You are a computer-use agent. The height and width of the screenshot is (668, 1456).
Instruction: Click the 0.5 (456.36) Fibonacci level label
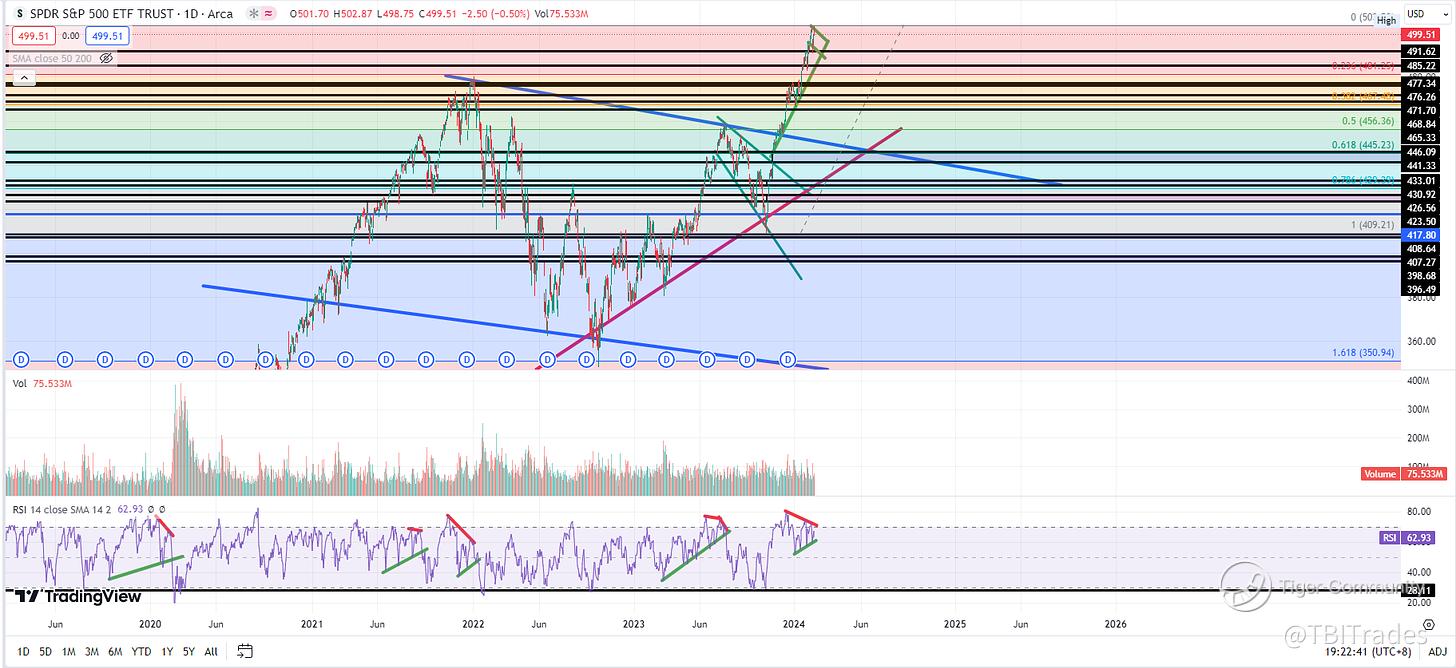1368,121
